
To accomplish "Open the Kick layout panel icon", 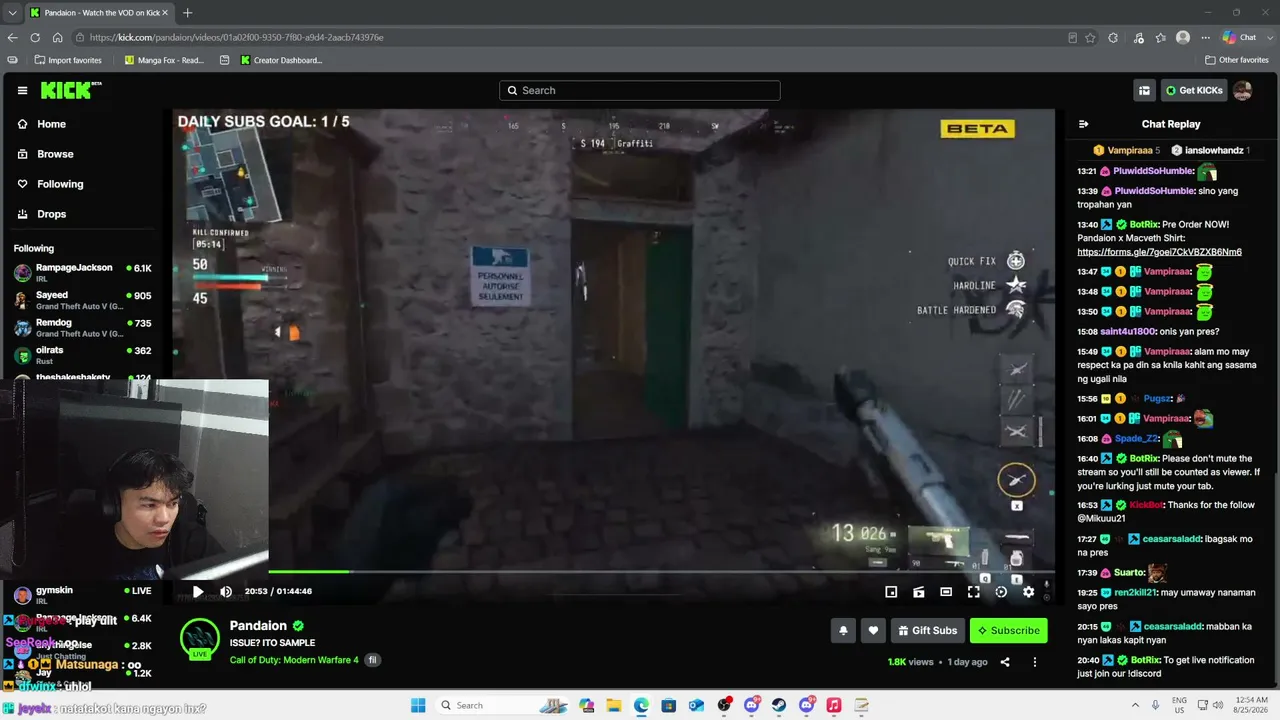I will point(1144,90).
